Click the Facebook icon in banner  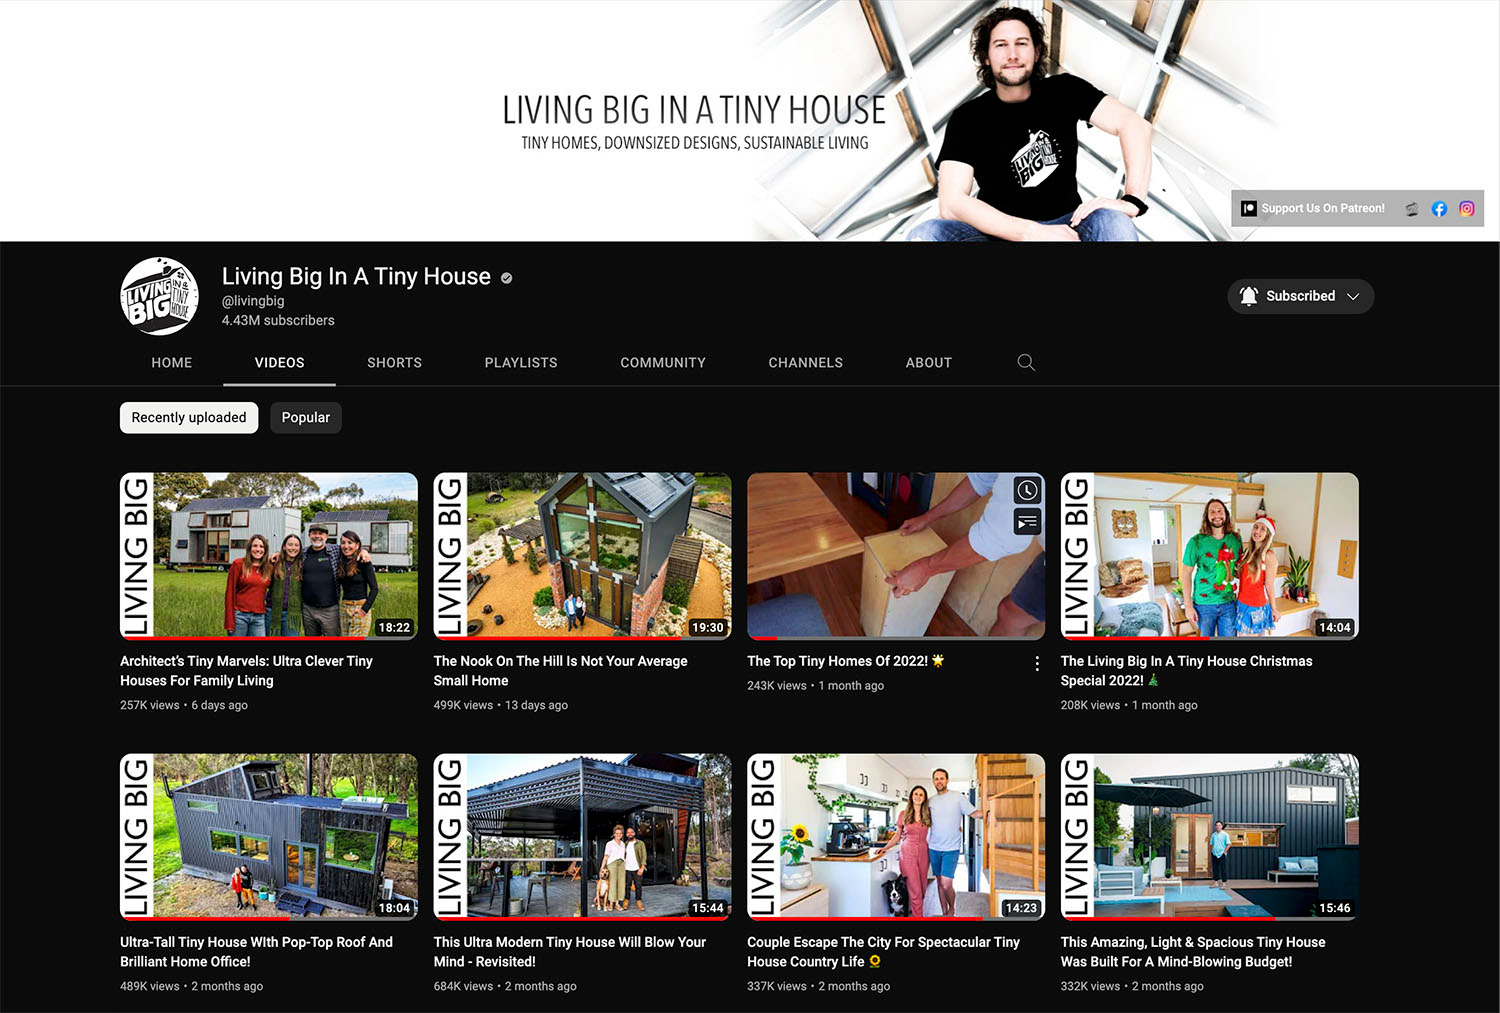[1439, 209]
